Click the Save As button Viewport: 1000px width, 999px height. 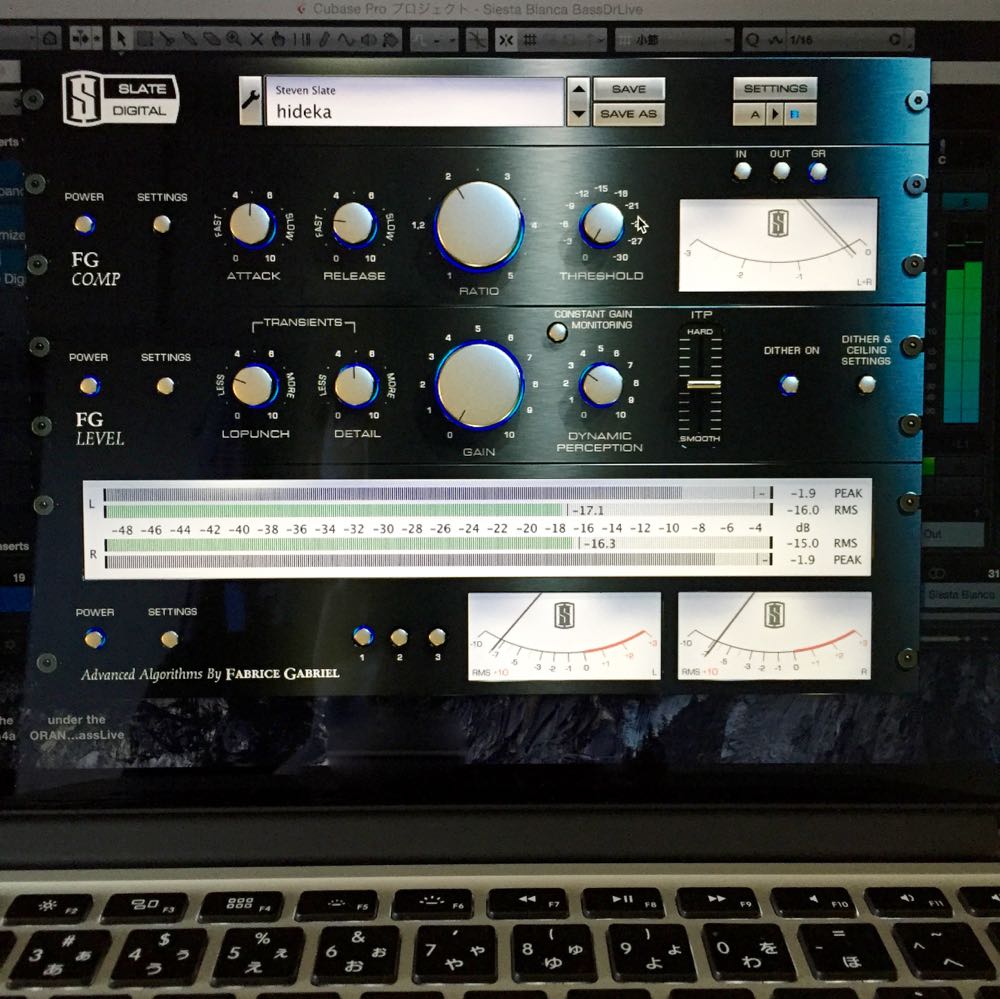628,114
